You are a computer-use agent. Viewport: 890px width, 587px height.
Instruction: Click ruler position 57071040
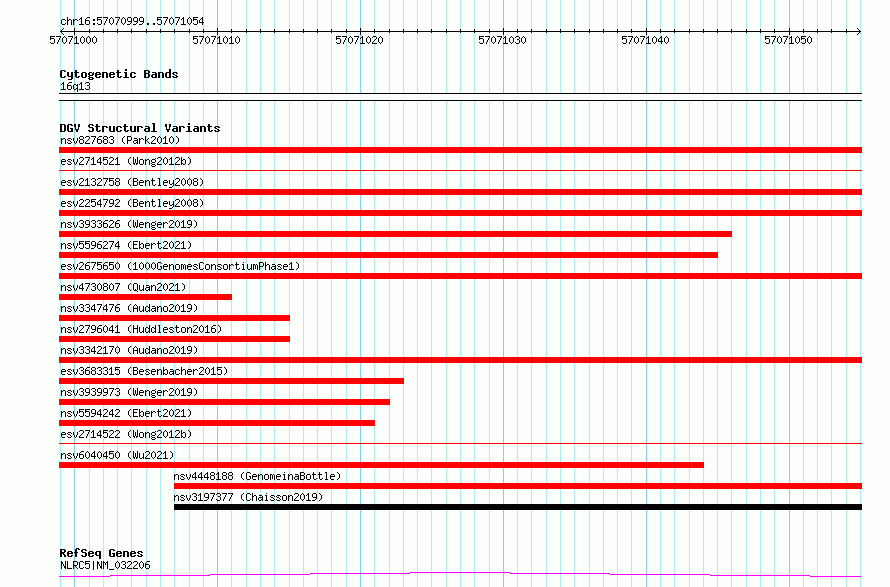(x=645, y=40)
